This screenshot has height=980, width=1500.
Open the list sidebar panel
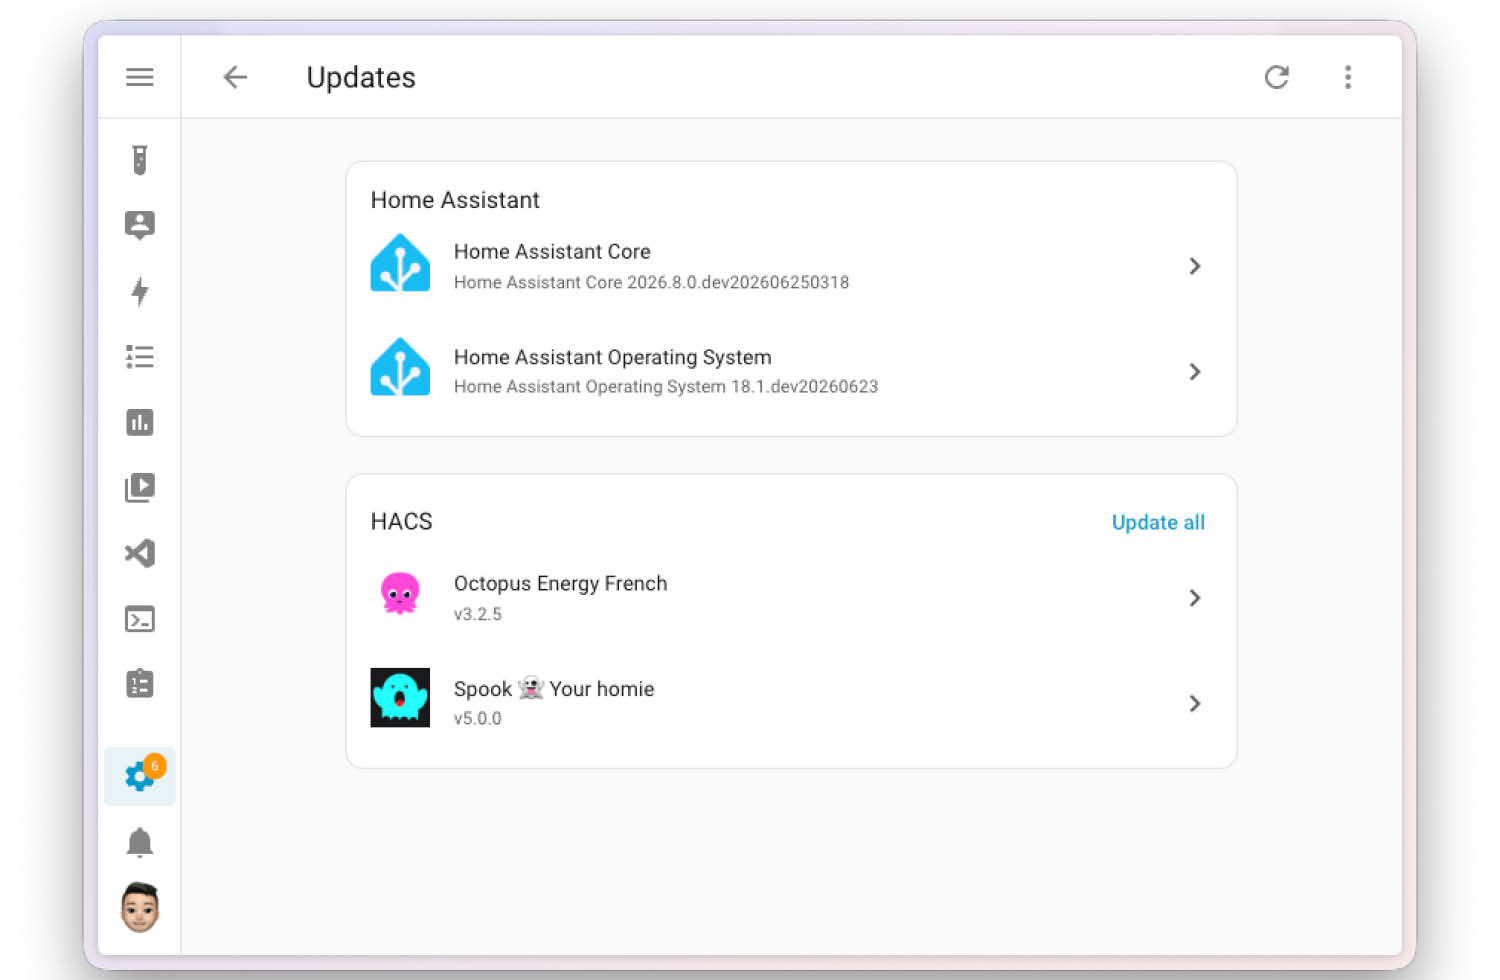(x=139, y=357)
